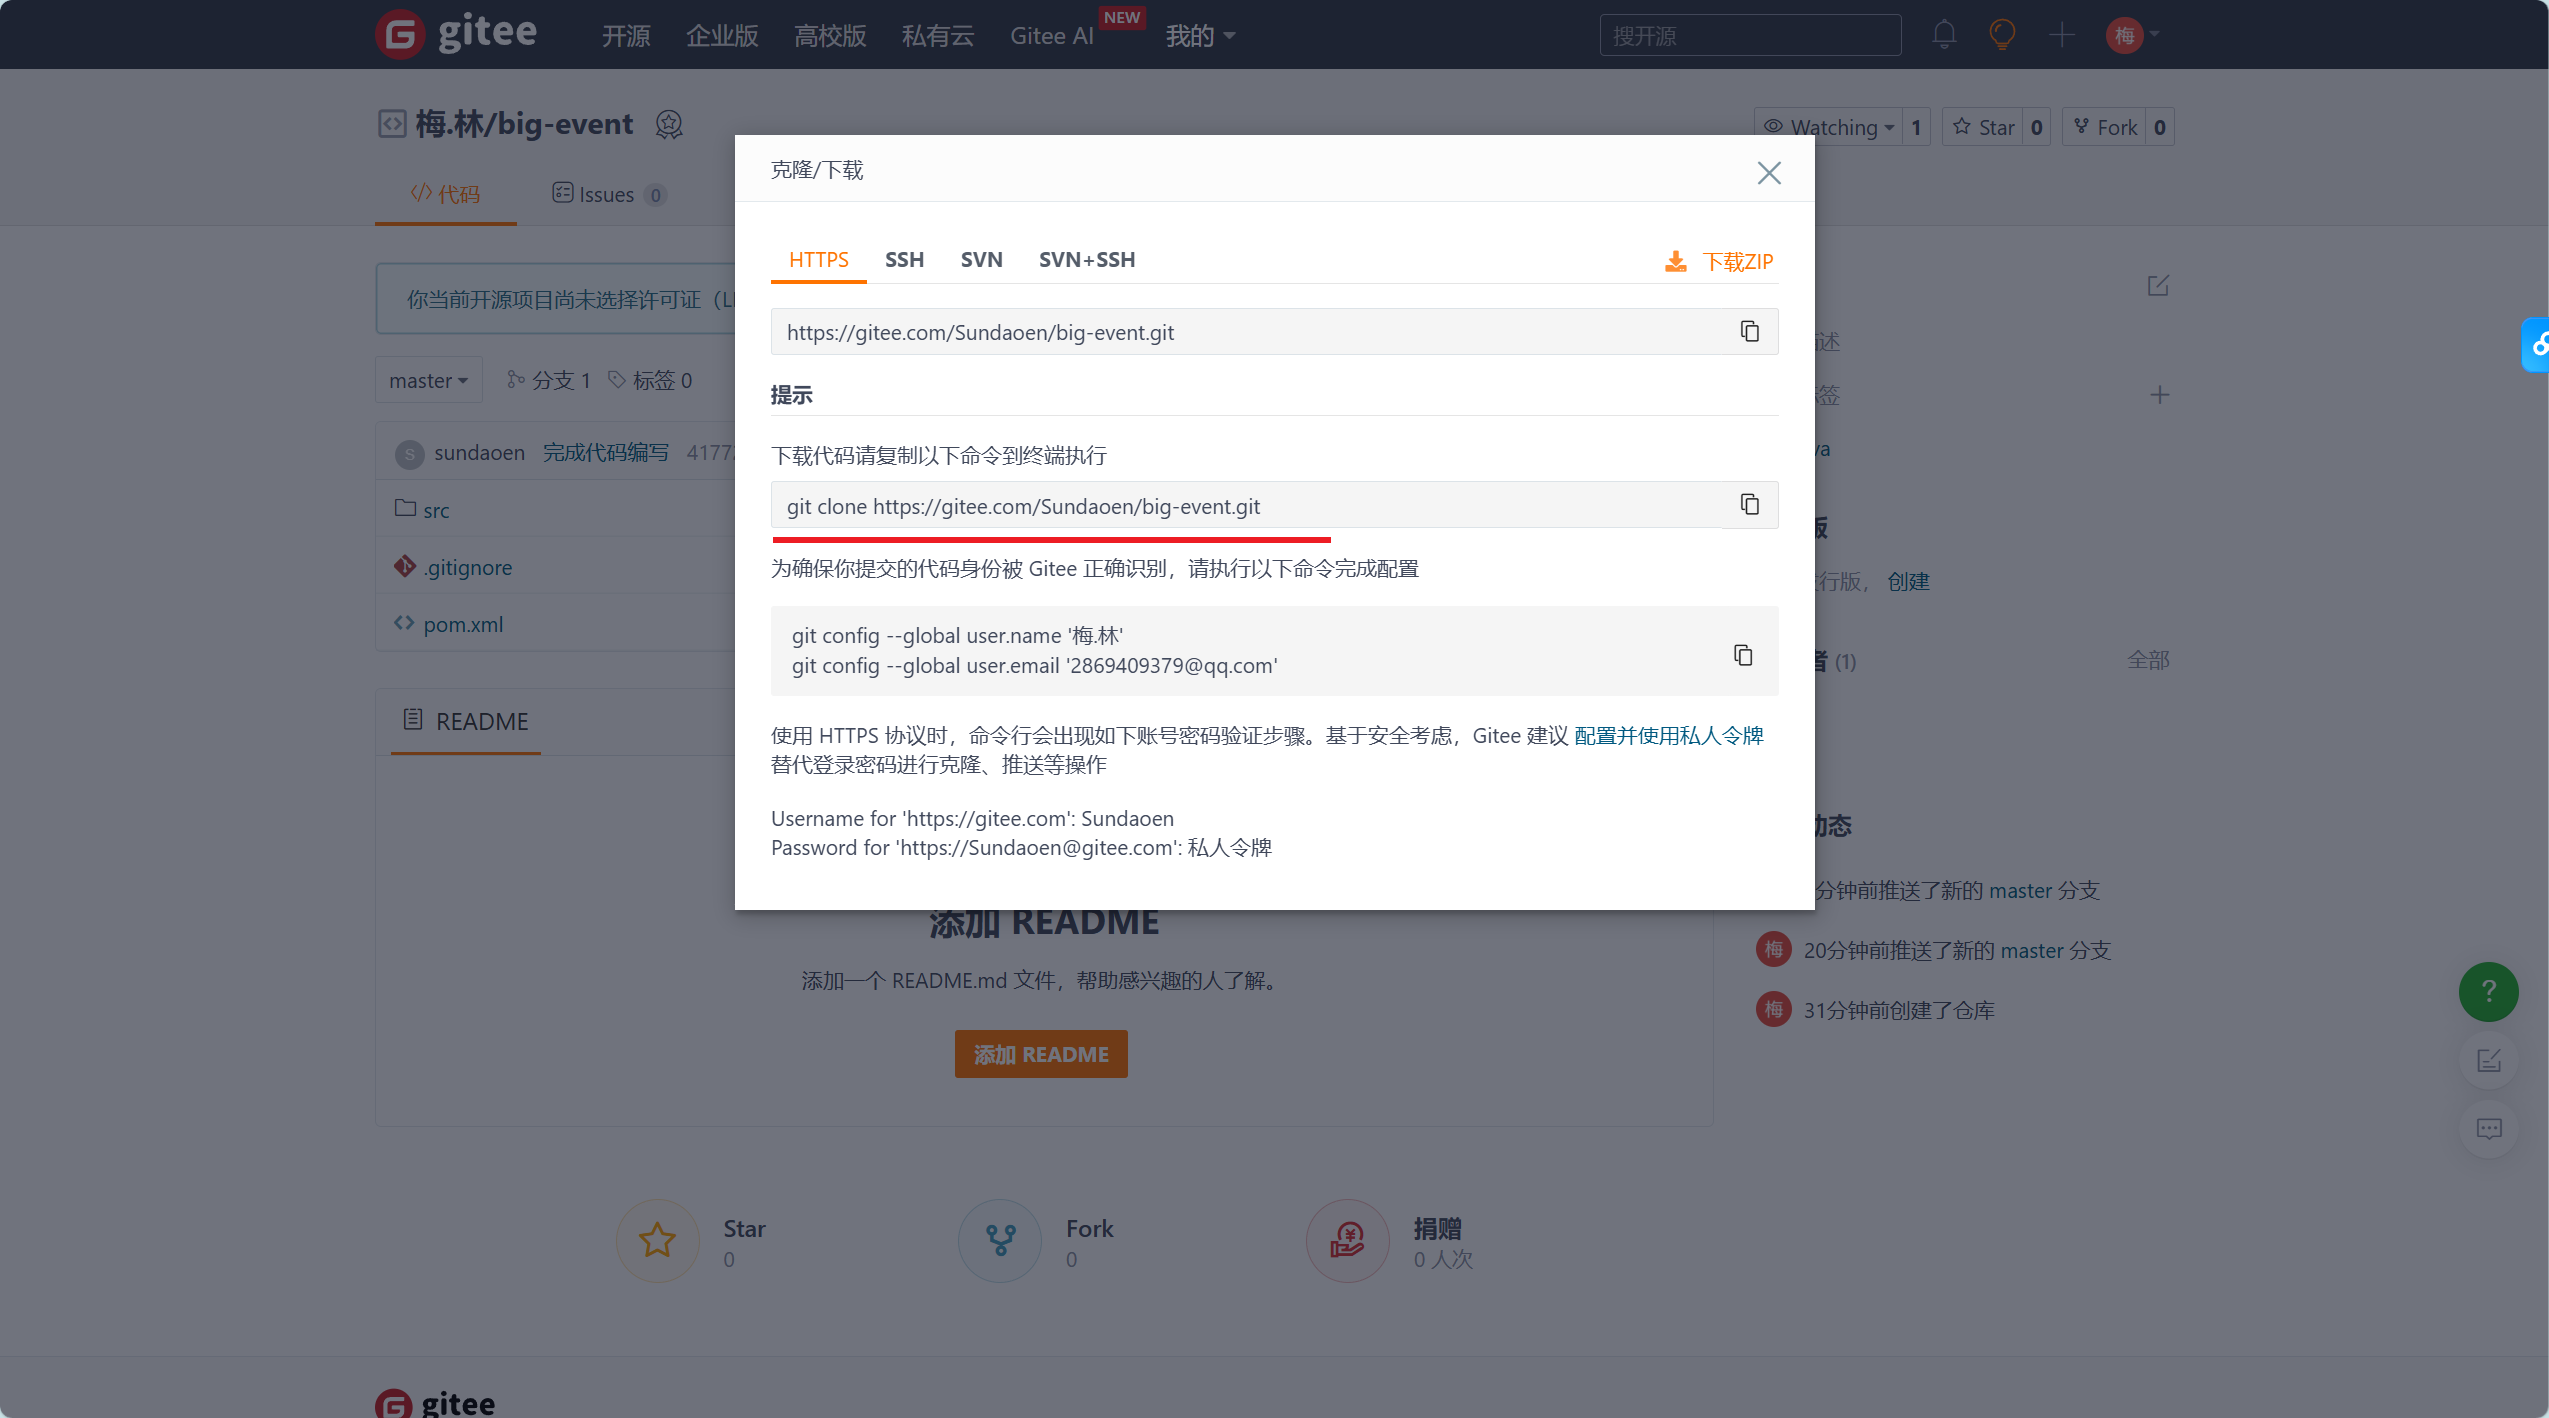This screenshot has height=1418, width=2549.
Task: Click the 添加 README button
Action: click(1041, 1054)
